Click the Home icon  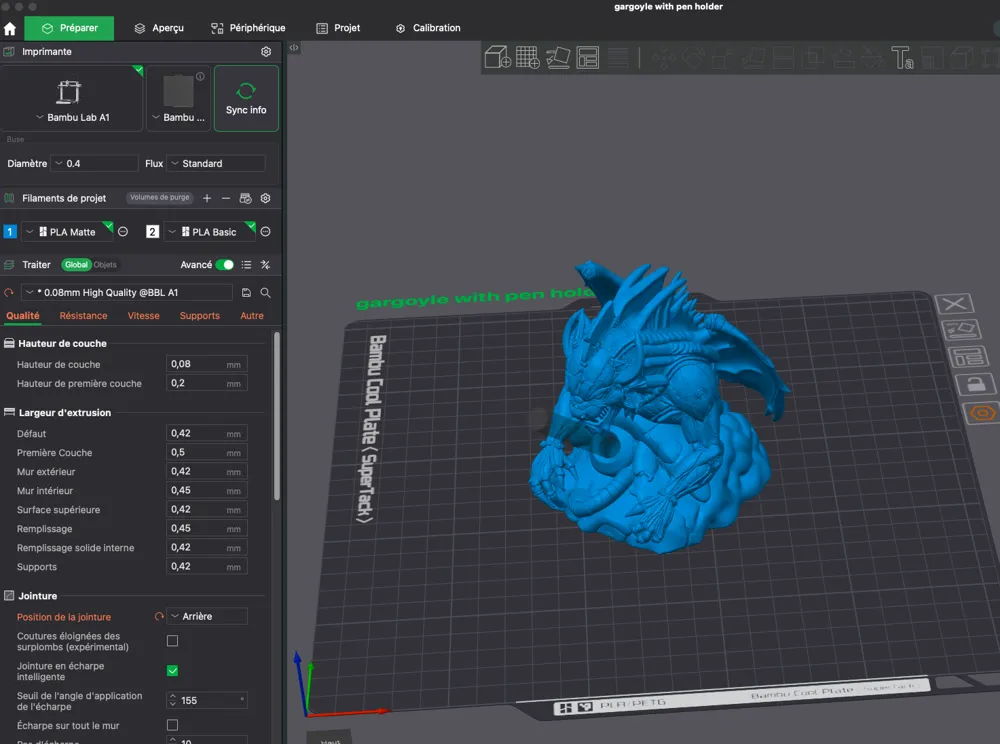tap(10, 29)
